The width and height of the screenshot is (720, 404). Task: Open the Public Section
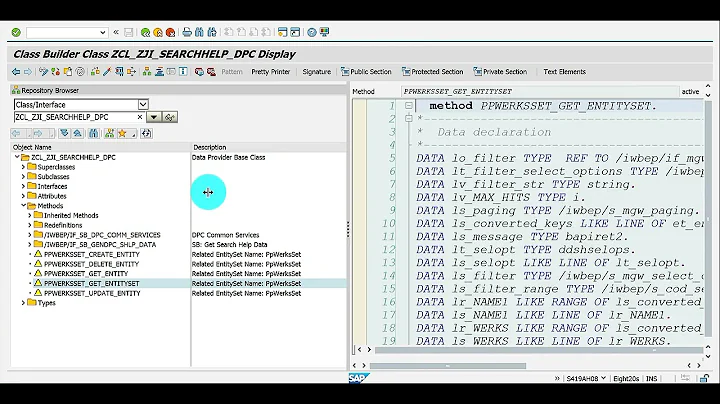(366, 72)
